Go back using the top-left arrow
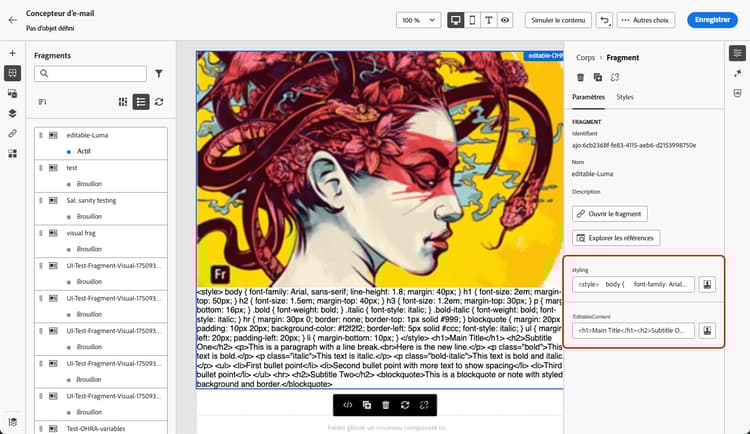 (12, 20)
